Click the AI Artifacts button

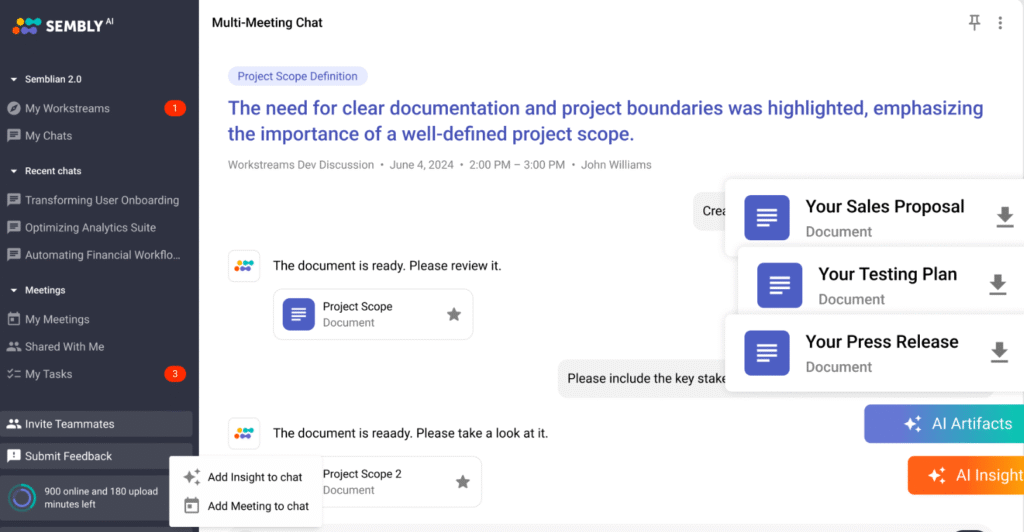coord(944,424)
